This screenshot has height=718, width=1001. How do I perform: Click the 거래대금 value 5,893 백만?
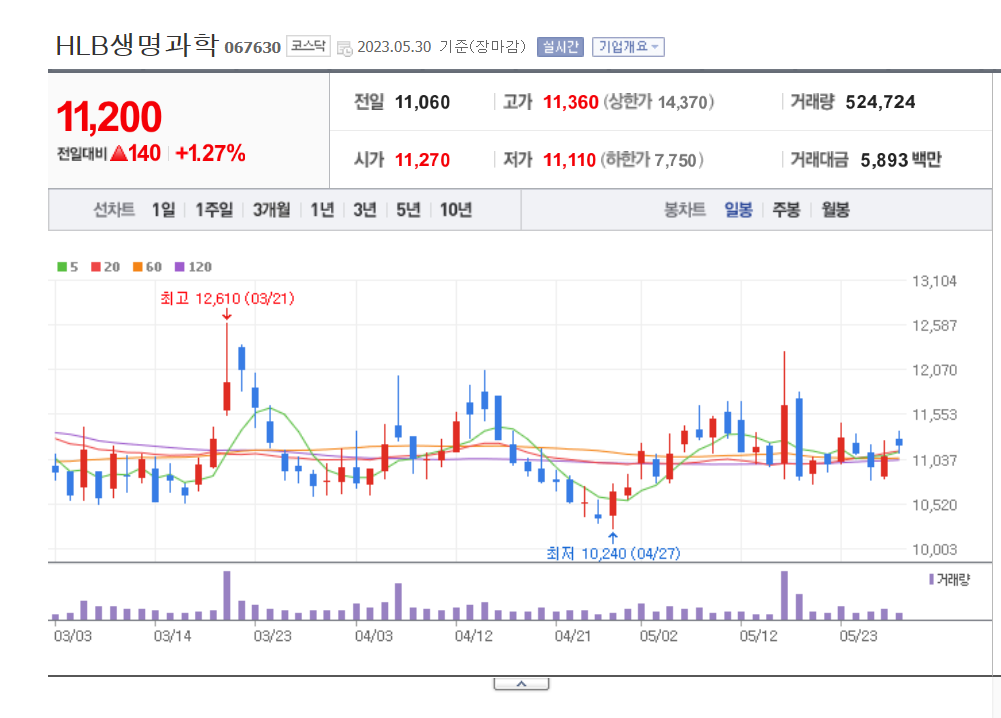(901, 160)
